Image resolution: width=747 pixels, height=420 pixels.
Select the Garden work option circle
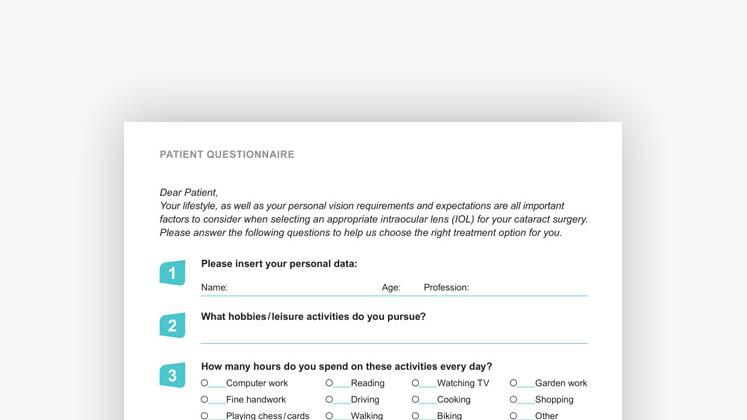point(513,383)
